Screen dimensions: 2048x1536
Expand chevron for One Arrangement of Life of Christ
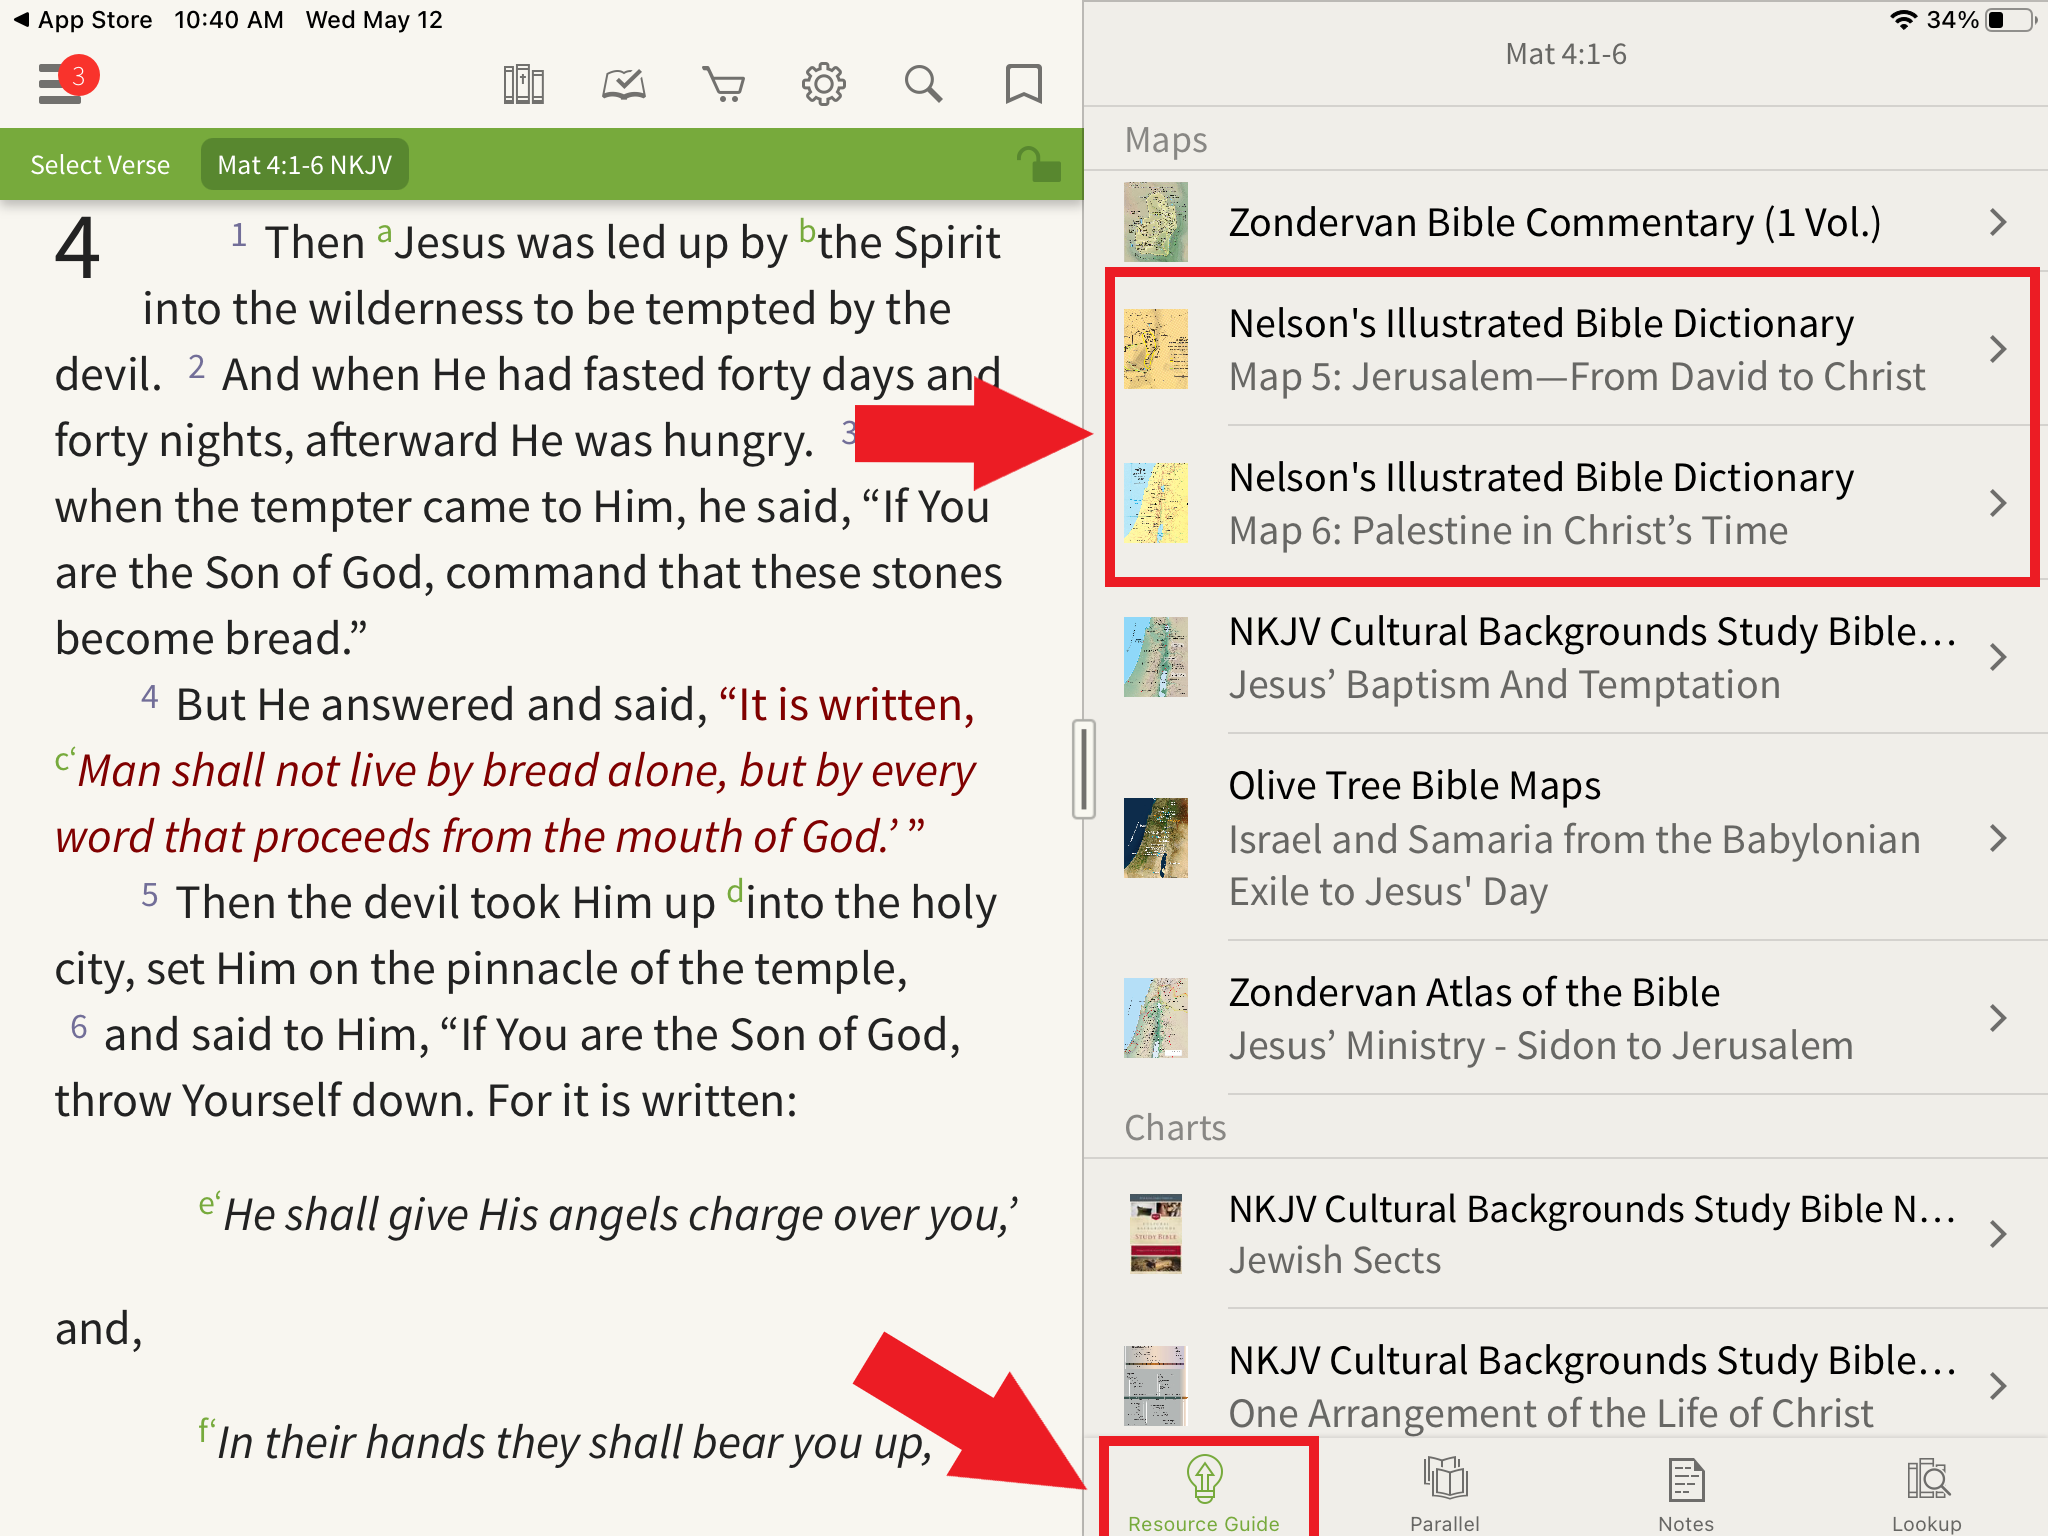(x=1998, y=1386)
